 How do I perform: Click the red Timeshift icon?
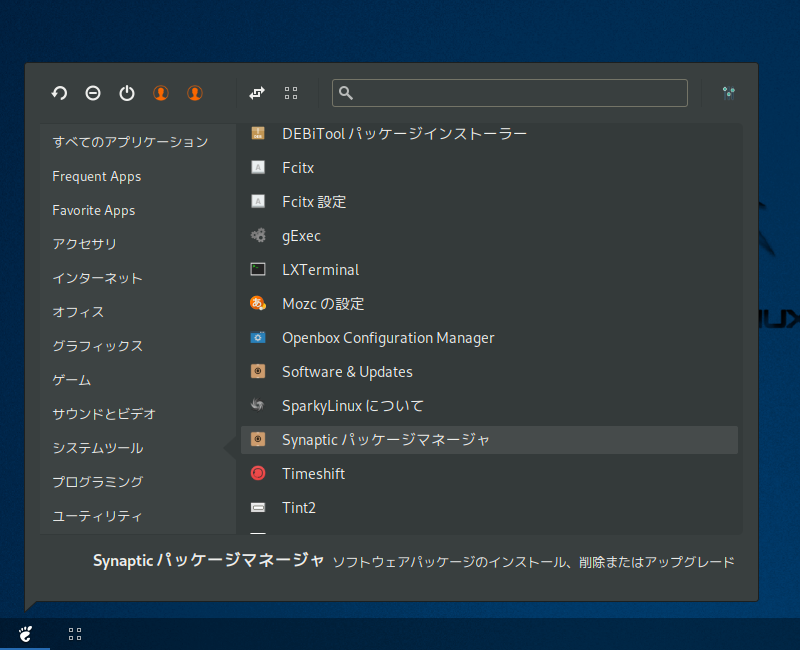pyautogui.click(x=258, y=473)
